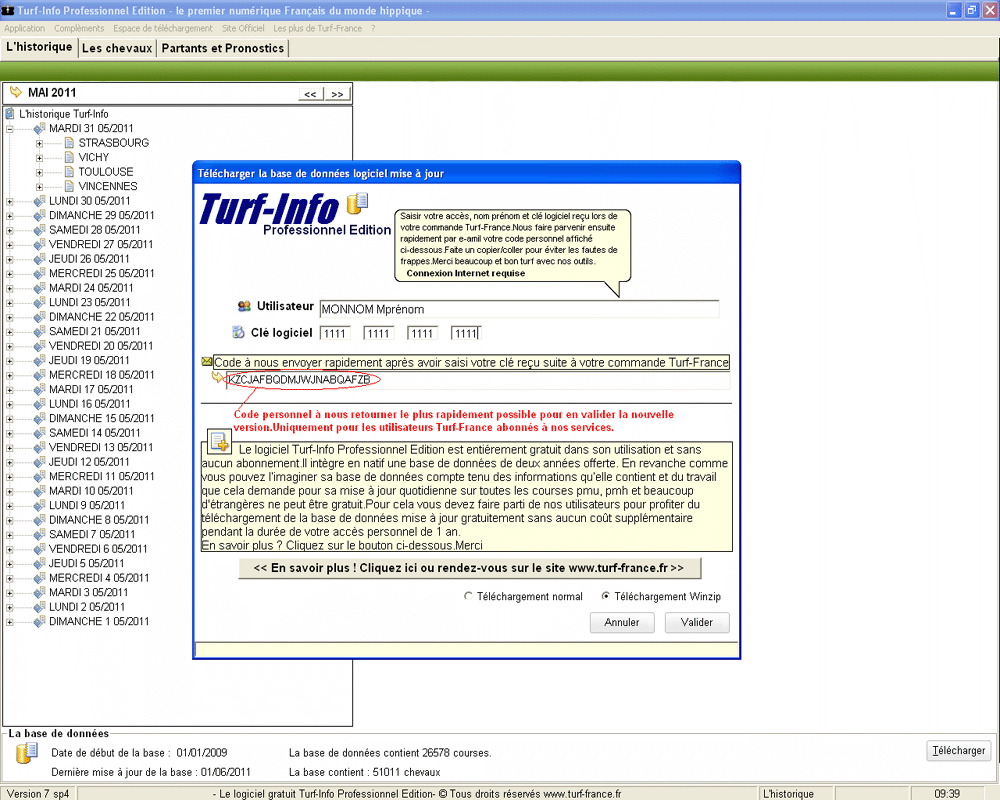Click the day icon for VENDREDI 27 05/2011
Image resolution: width=1000 pixels, height=800 pixels.
pos(40,244)
